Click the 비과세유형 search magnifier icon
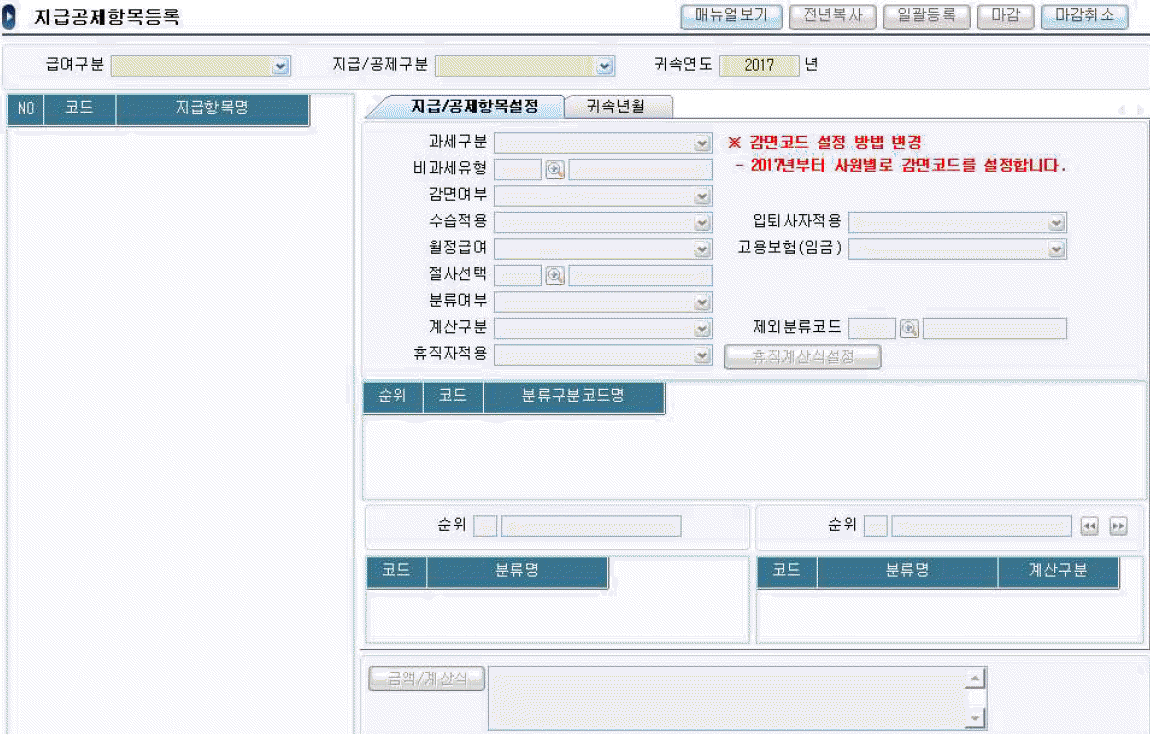 (555, 170)
